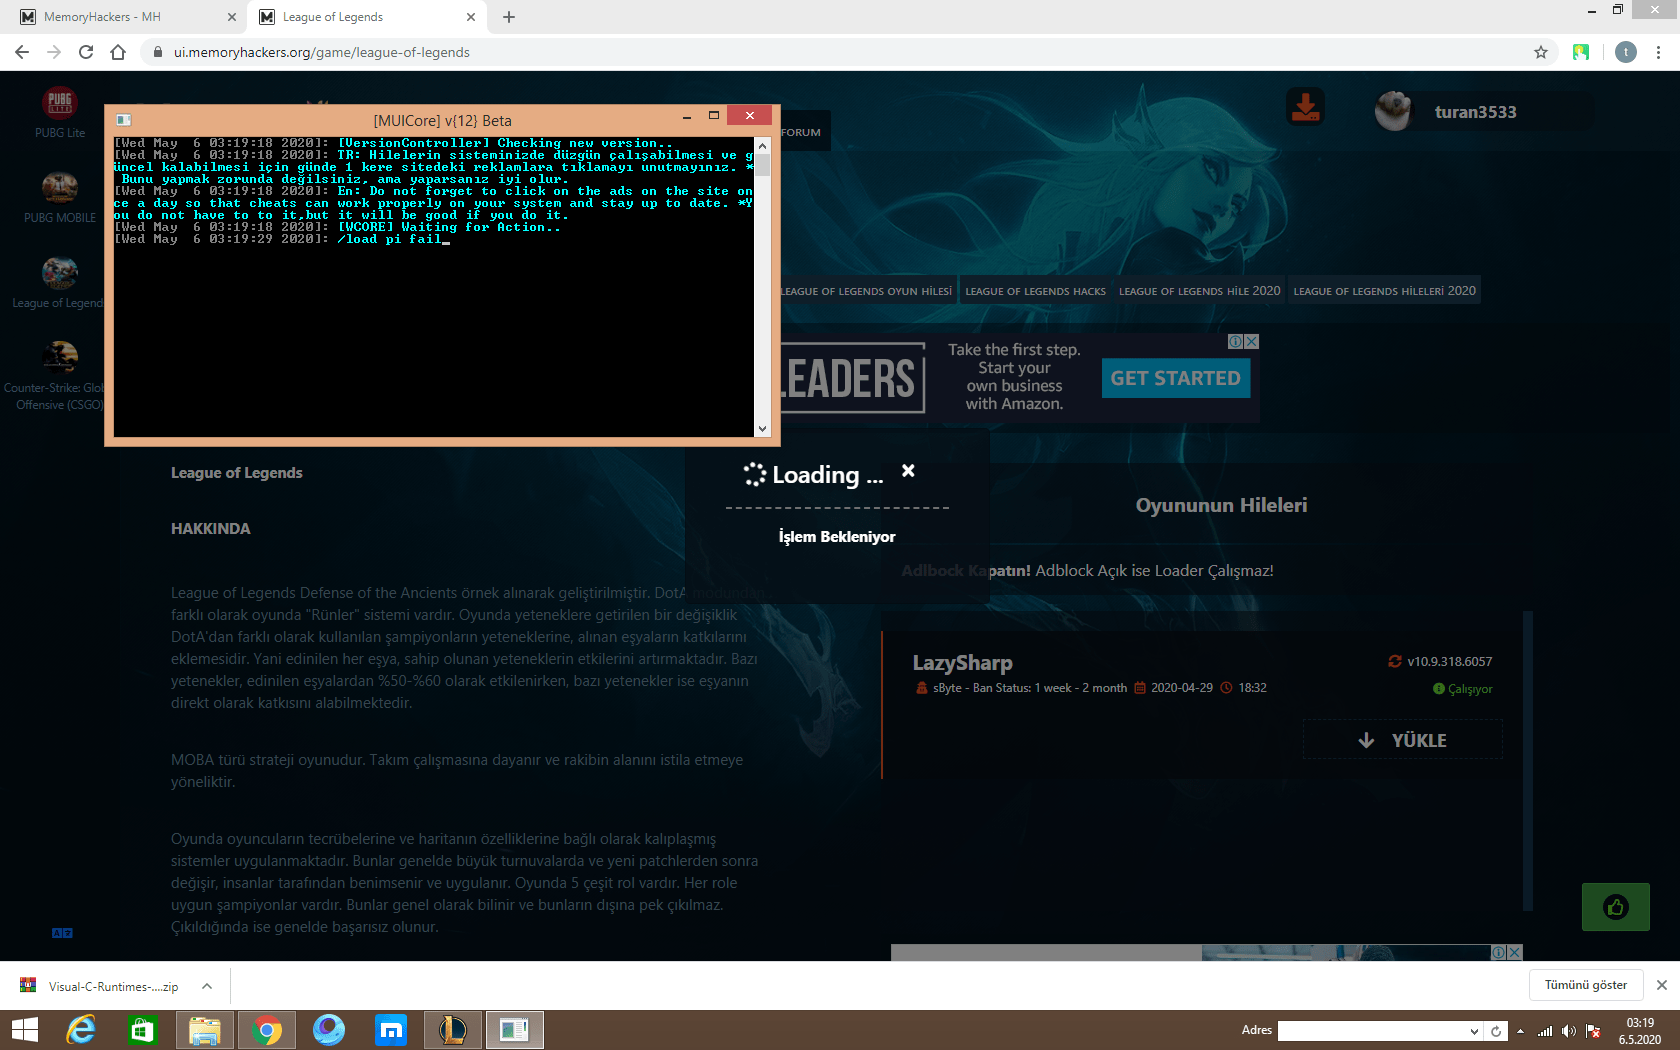Open a new browser tab
The height and width of the screenshot is (1050, 1680).
point(509,17)
